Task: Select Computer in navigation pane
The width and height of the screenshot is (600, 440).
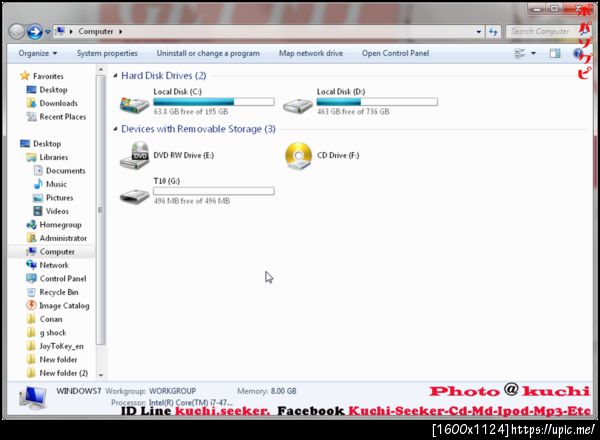Action: click(x=50, y=252)
